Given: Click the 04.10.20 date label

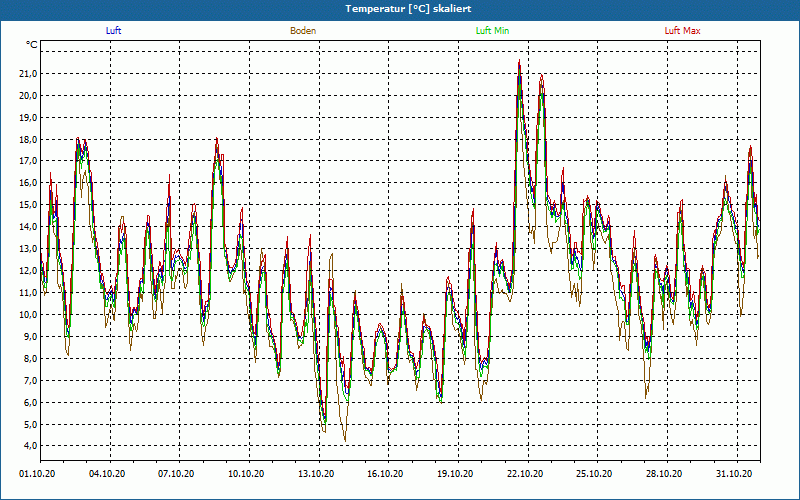Looking at the screenshot, I should [x=107, y=474].
